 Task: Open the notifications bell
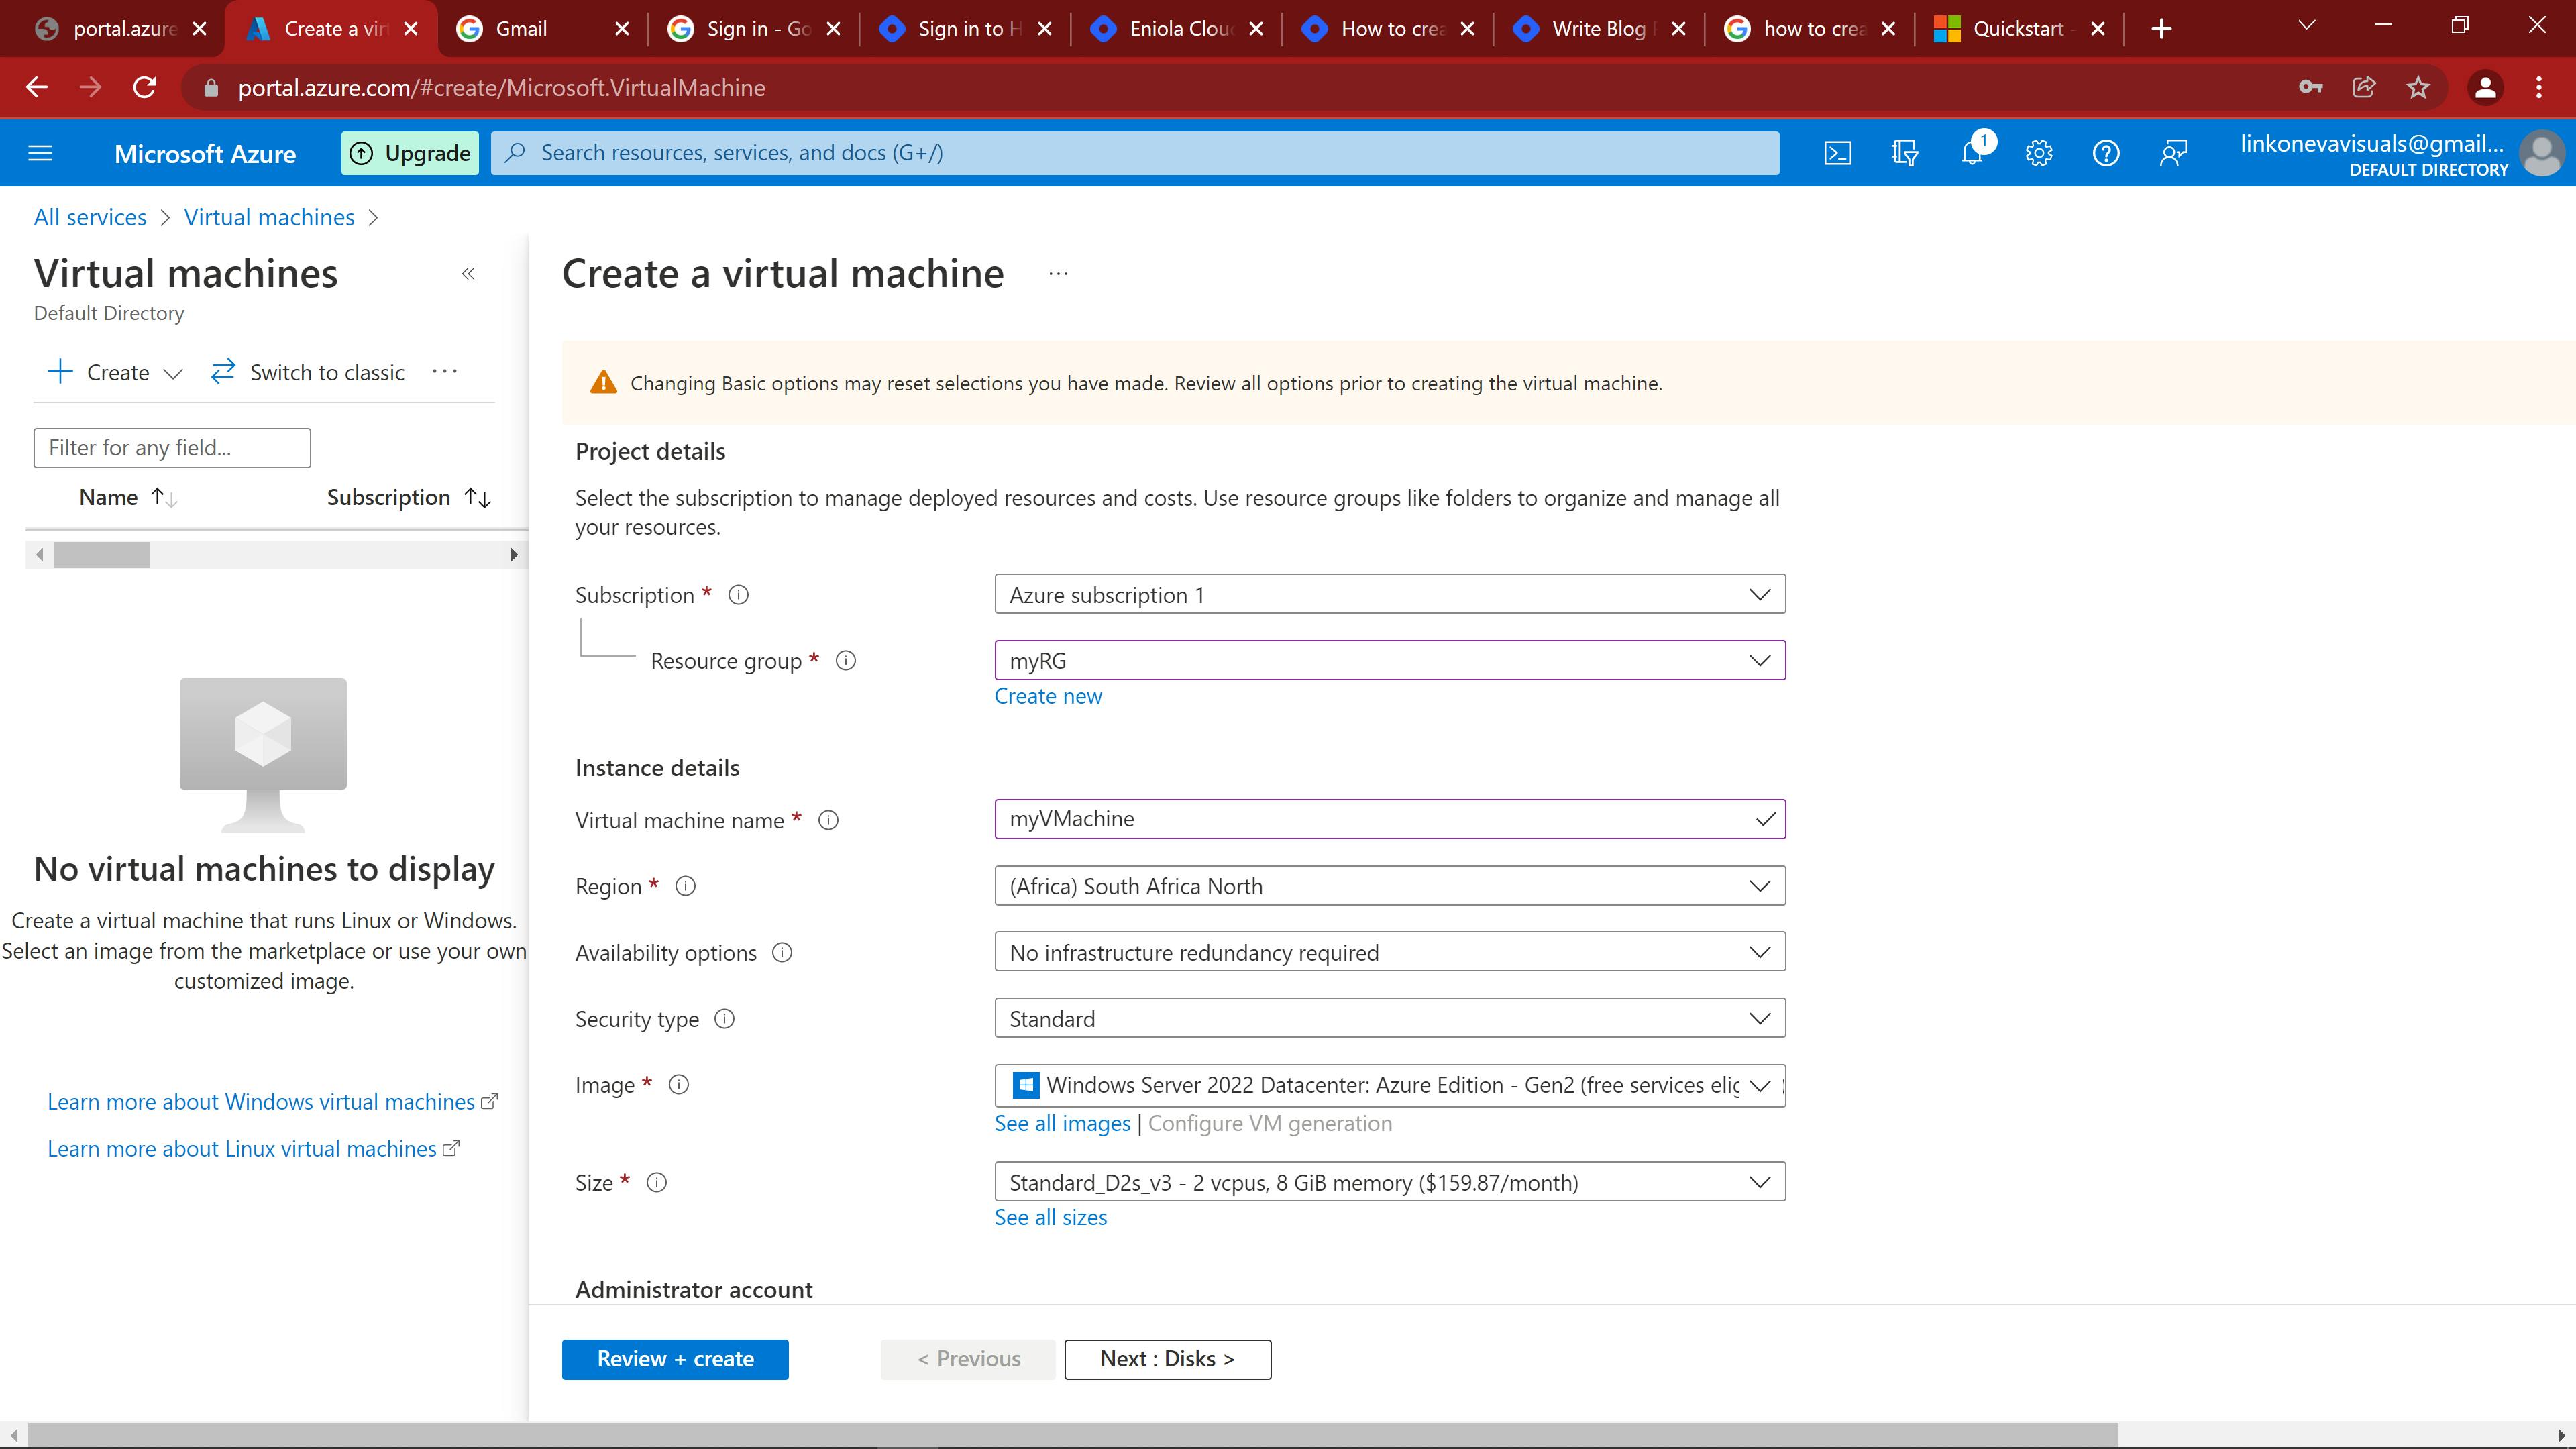pyautogui.click(x=1972, y=153)
